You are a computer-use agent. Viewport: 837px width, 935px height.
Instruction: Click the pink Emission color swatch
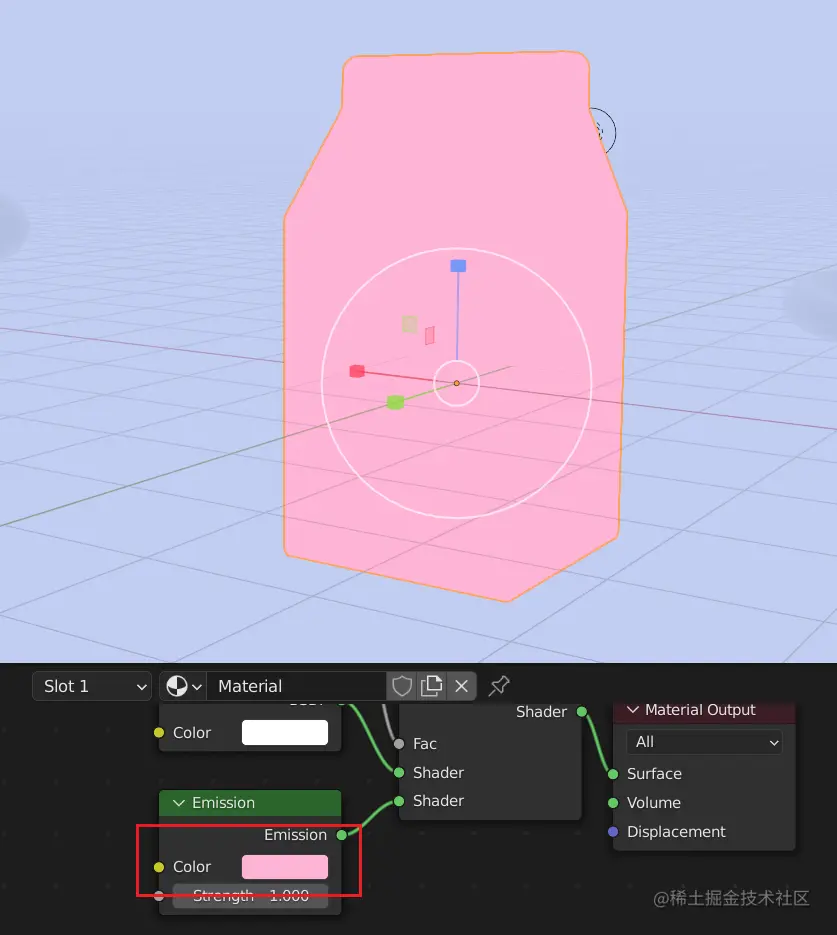(x=285, y=867)
